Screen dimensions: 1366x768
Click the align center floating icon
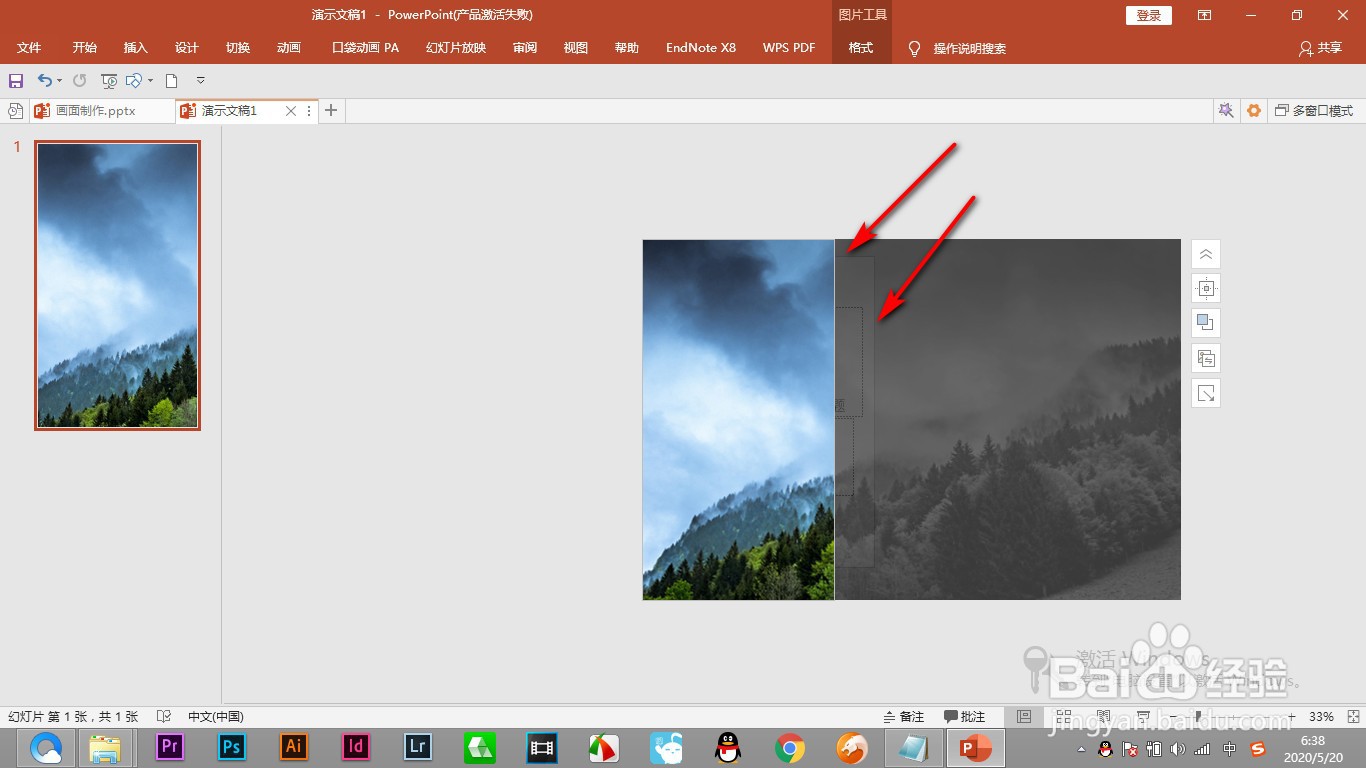click(x=1206, y=289)
